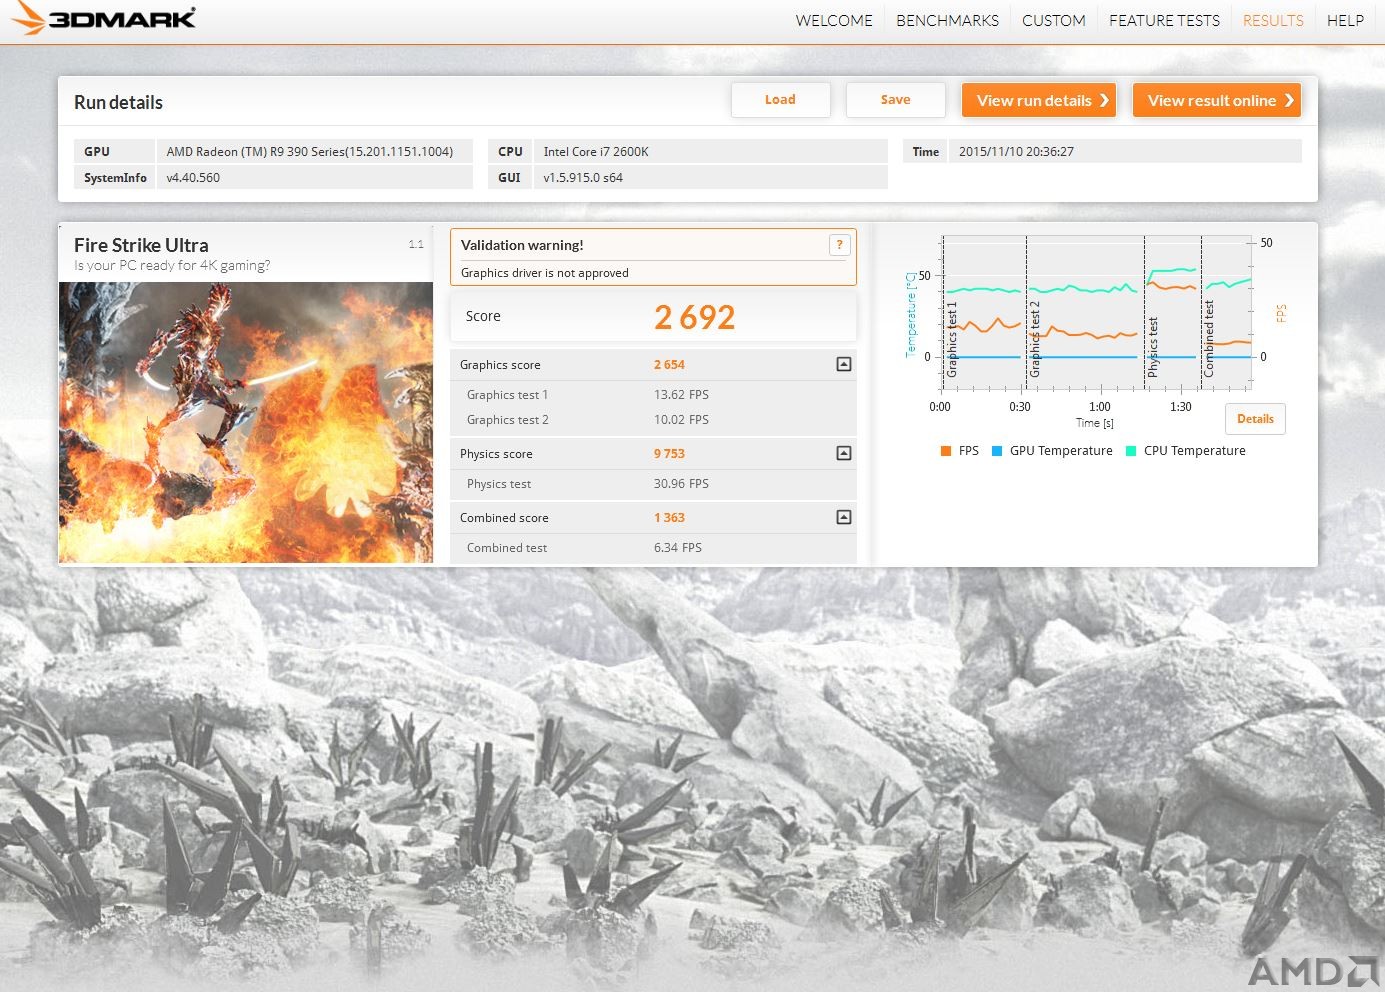Select the Graphics test 1 13.62 FPS row

653,395
